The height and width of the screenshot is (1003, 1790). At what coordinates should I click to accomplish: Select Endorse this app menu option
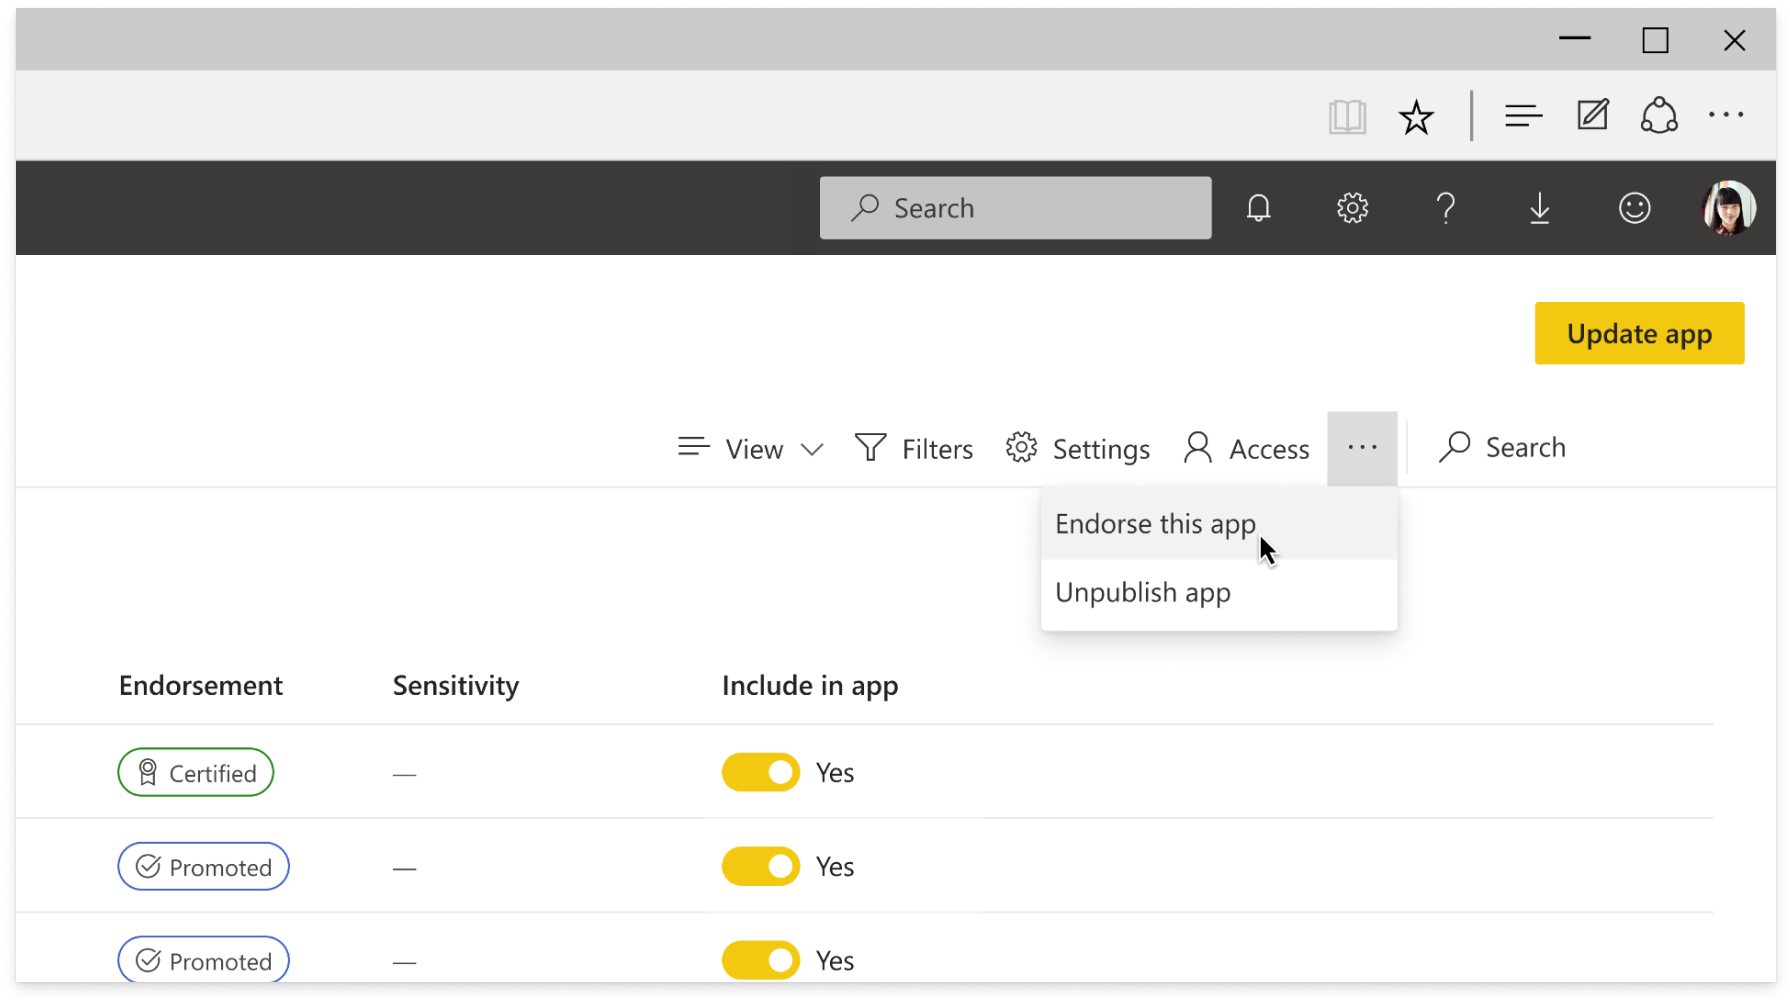[x=1155, y=524]
